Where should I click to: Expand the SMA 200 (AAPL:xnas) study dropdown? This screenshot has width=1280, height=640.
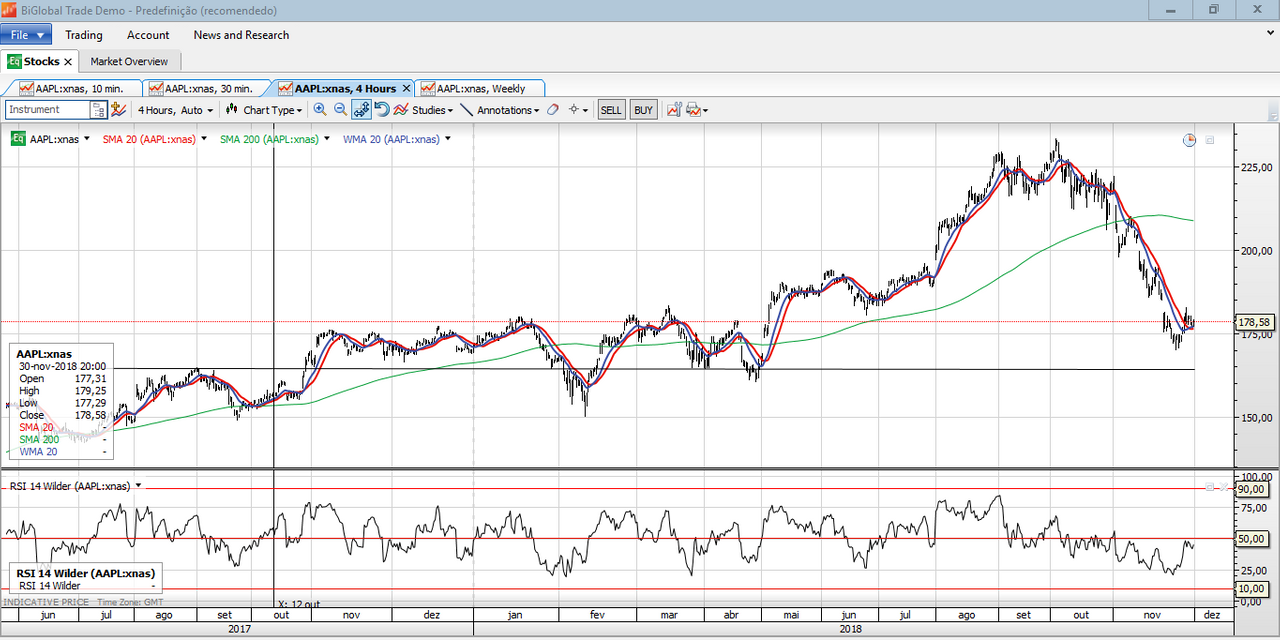[x=326, y=139]
